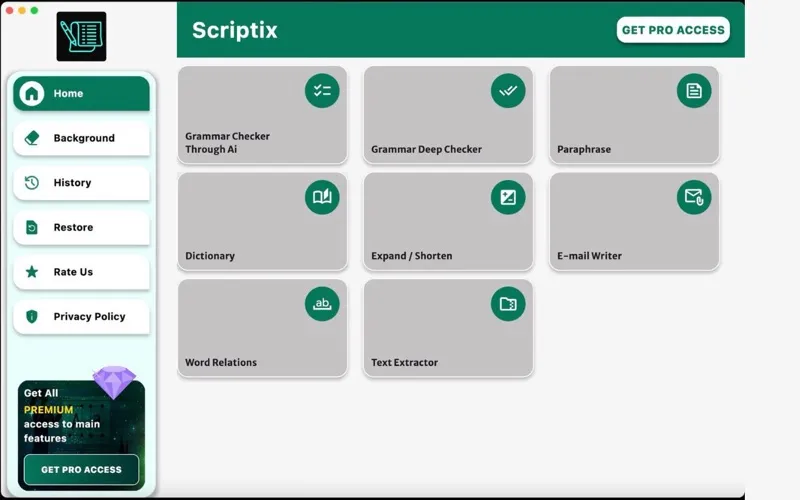Select Restore in the sidebar

(x=82, y=227)
